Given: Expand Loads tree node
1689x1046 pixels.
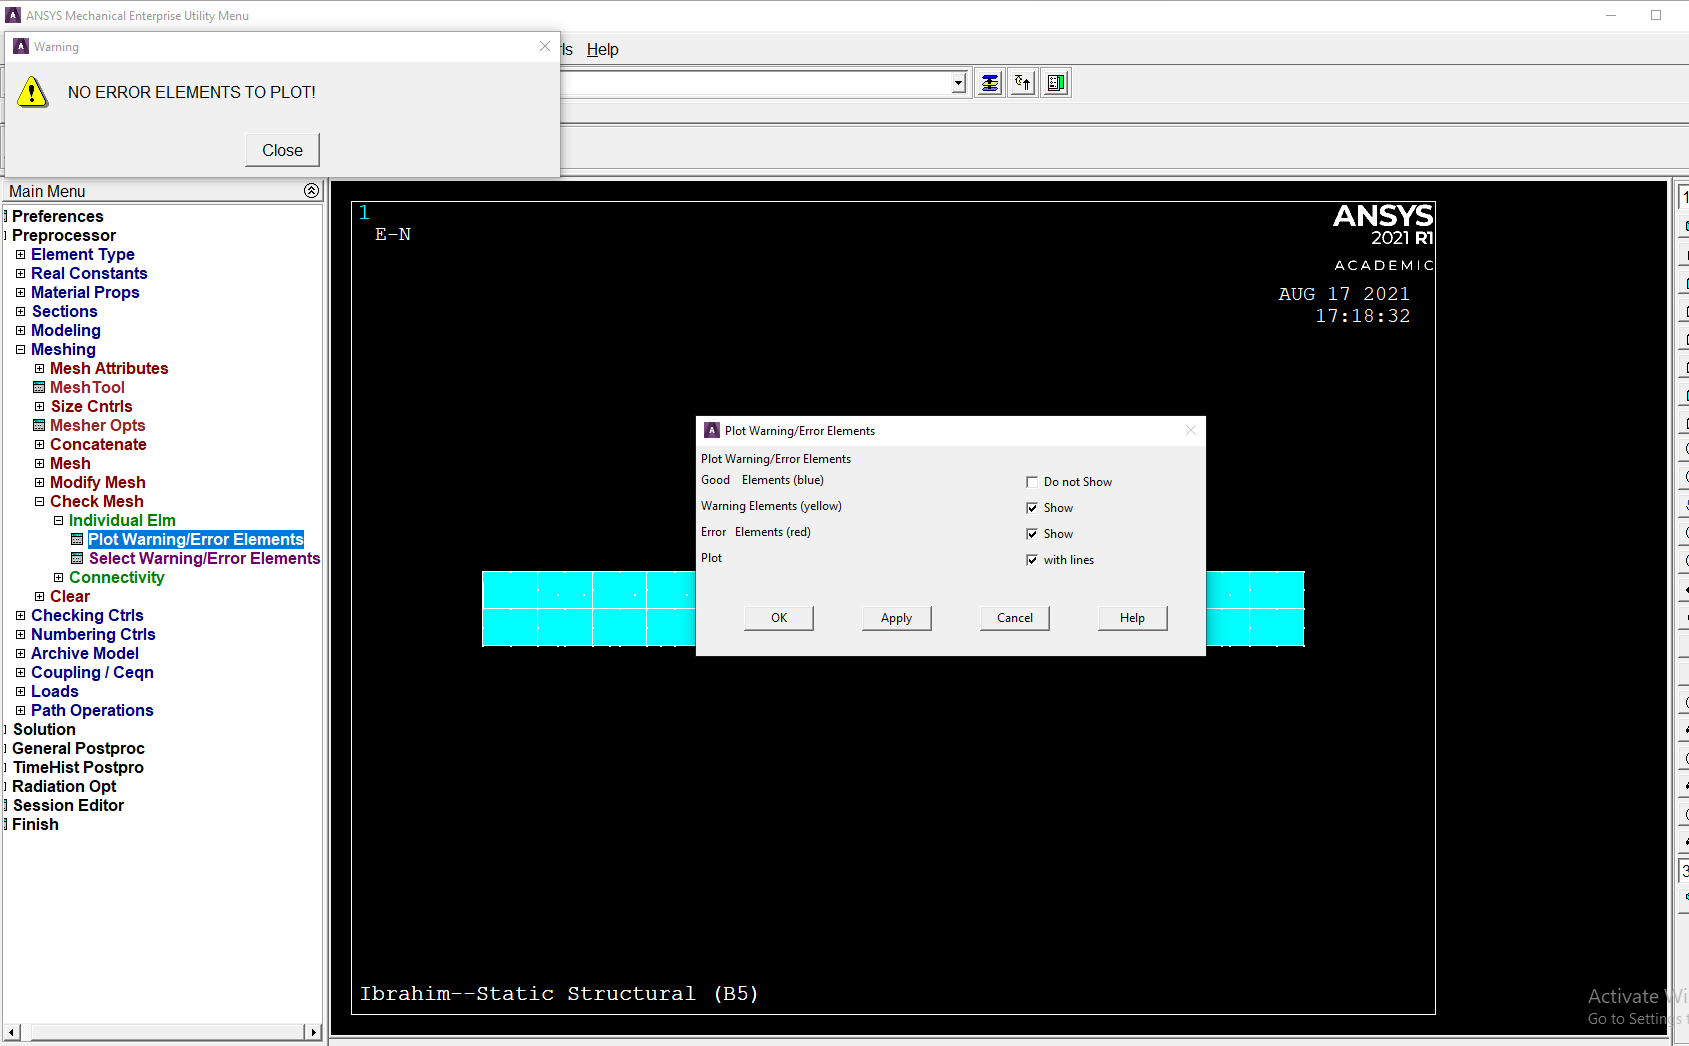Looking at the screenshot, I should pyautogui.click(x=20, y=692).
